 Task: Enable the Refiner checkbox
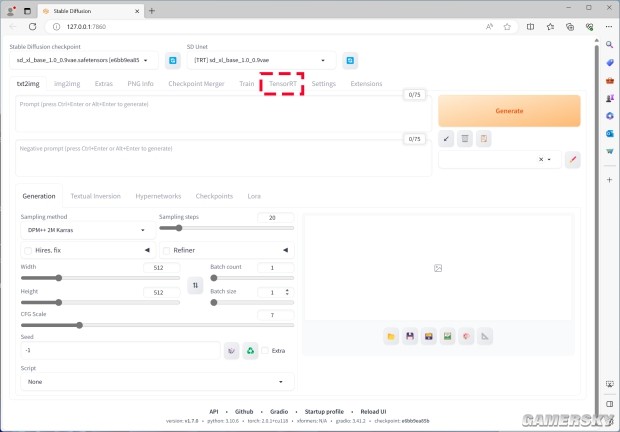[166, 251]
